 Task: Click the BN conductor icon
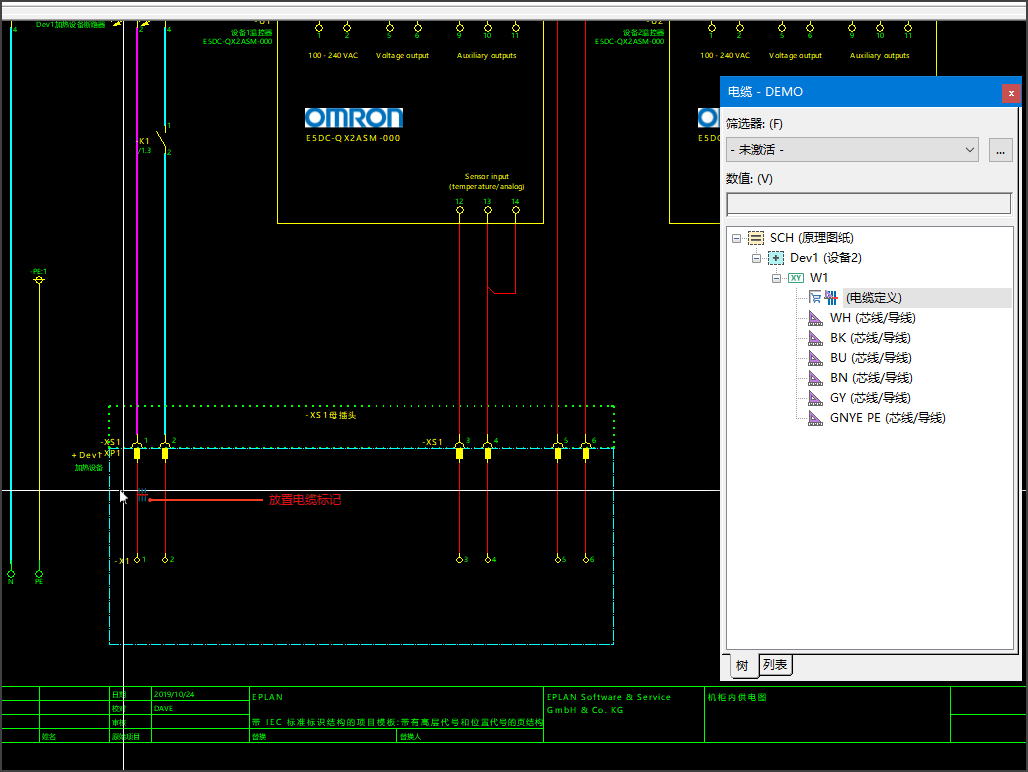click(815, 378)
